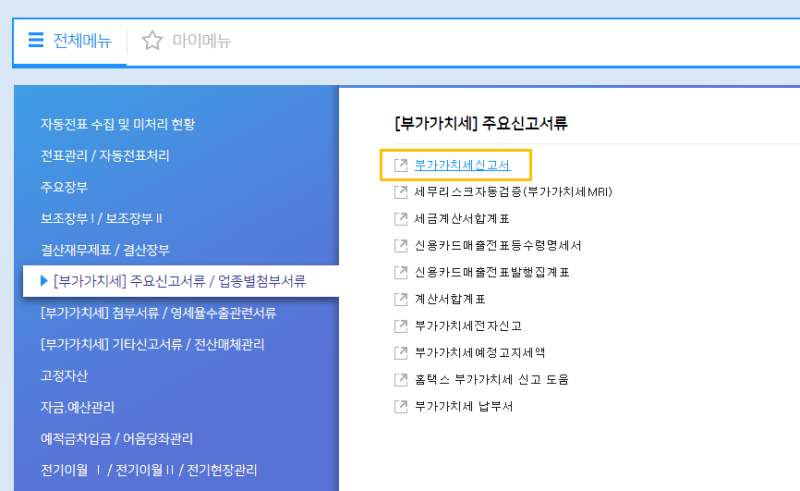
Task: Click external-link icon beside 부가가치세전자신고
Action: click(401, 326)
